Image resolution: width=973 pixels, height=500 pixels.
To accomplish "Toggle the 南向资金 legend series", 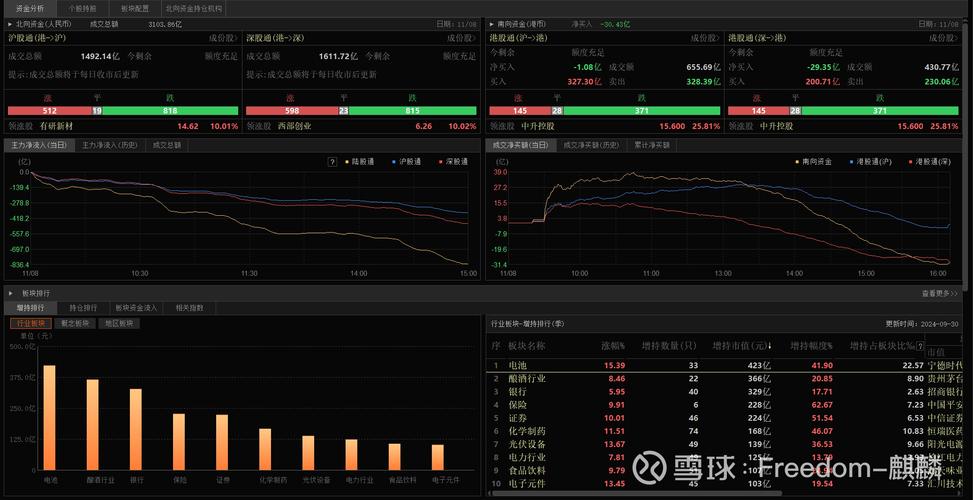I will tap(797, 161).
